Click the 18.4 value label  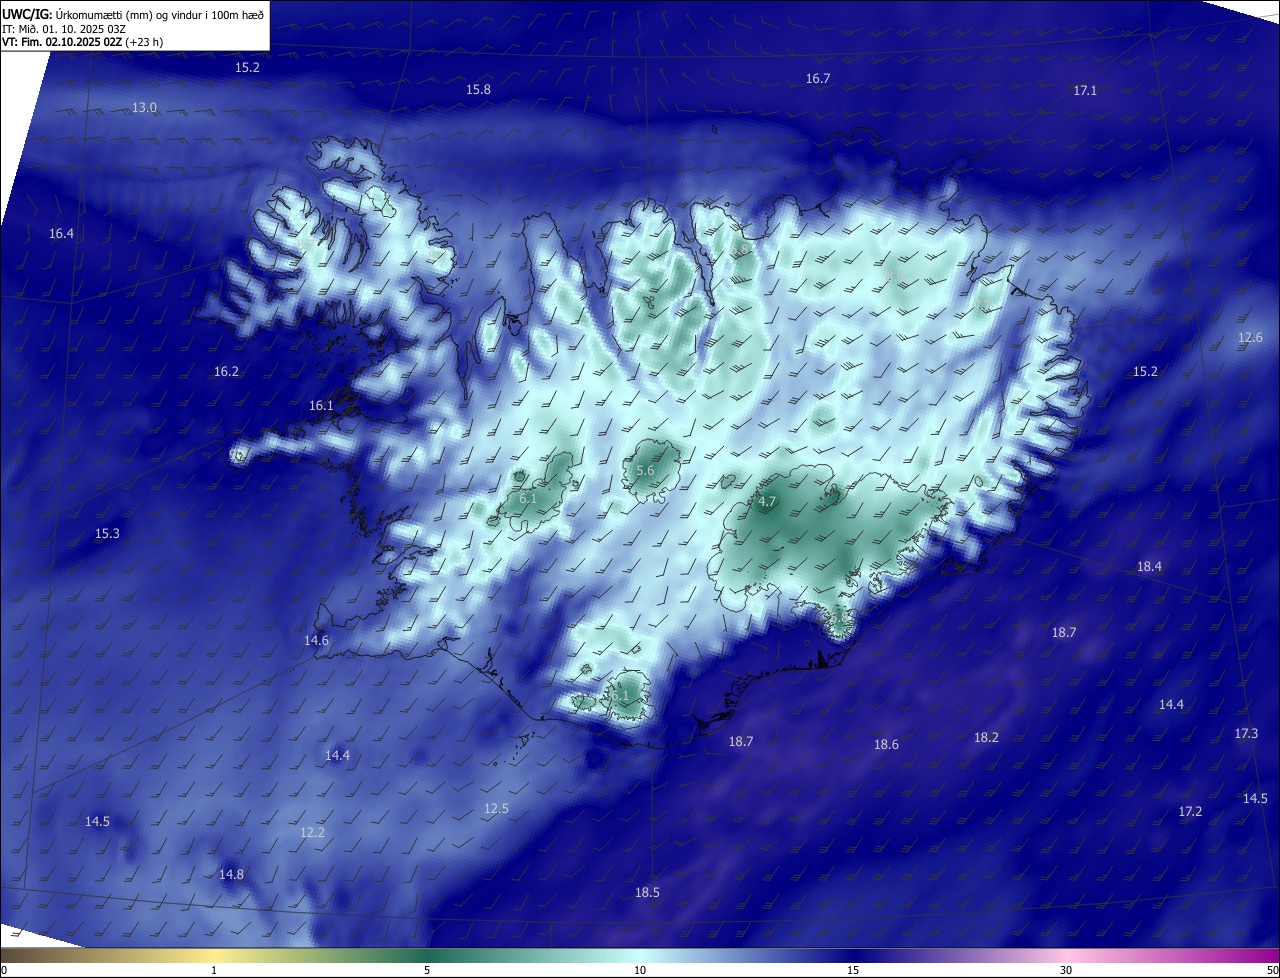1149,566
